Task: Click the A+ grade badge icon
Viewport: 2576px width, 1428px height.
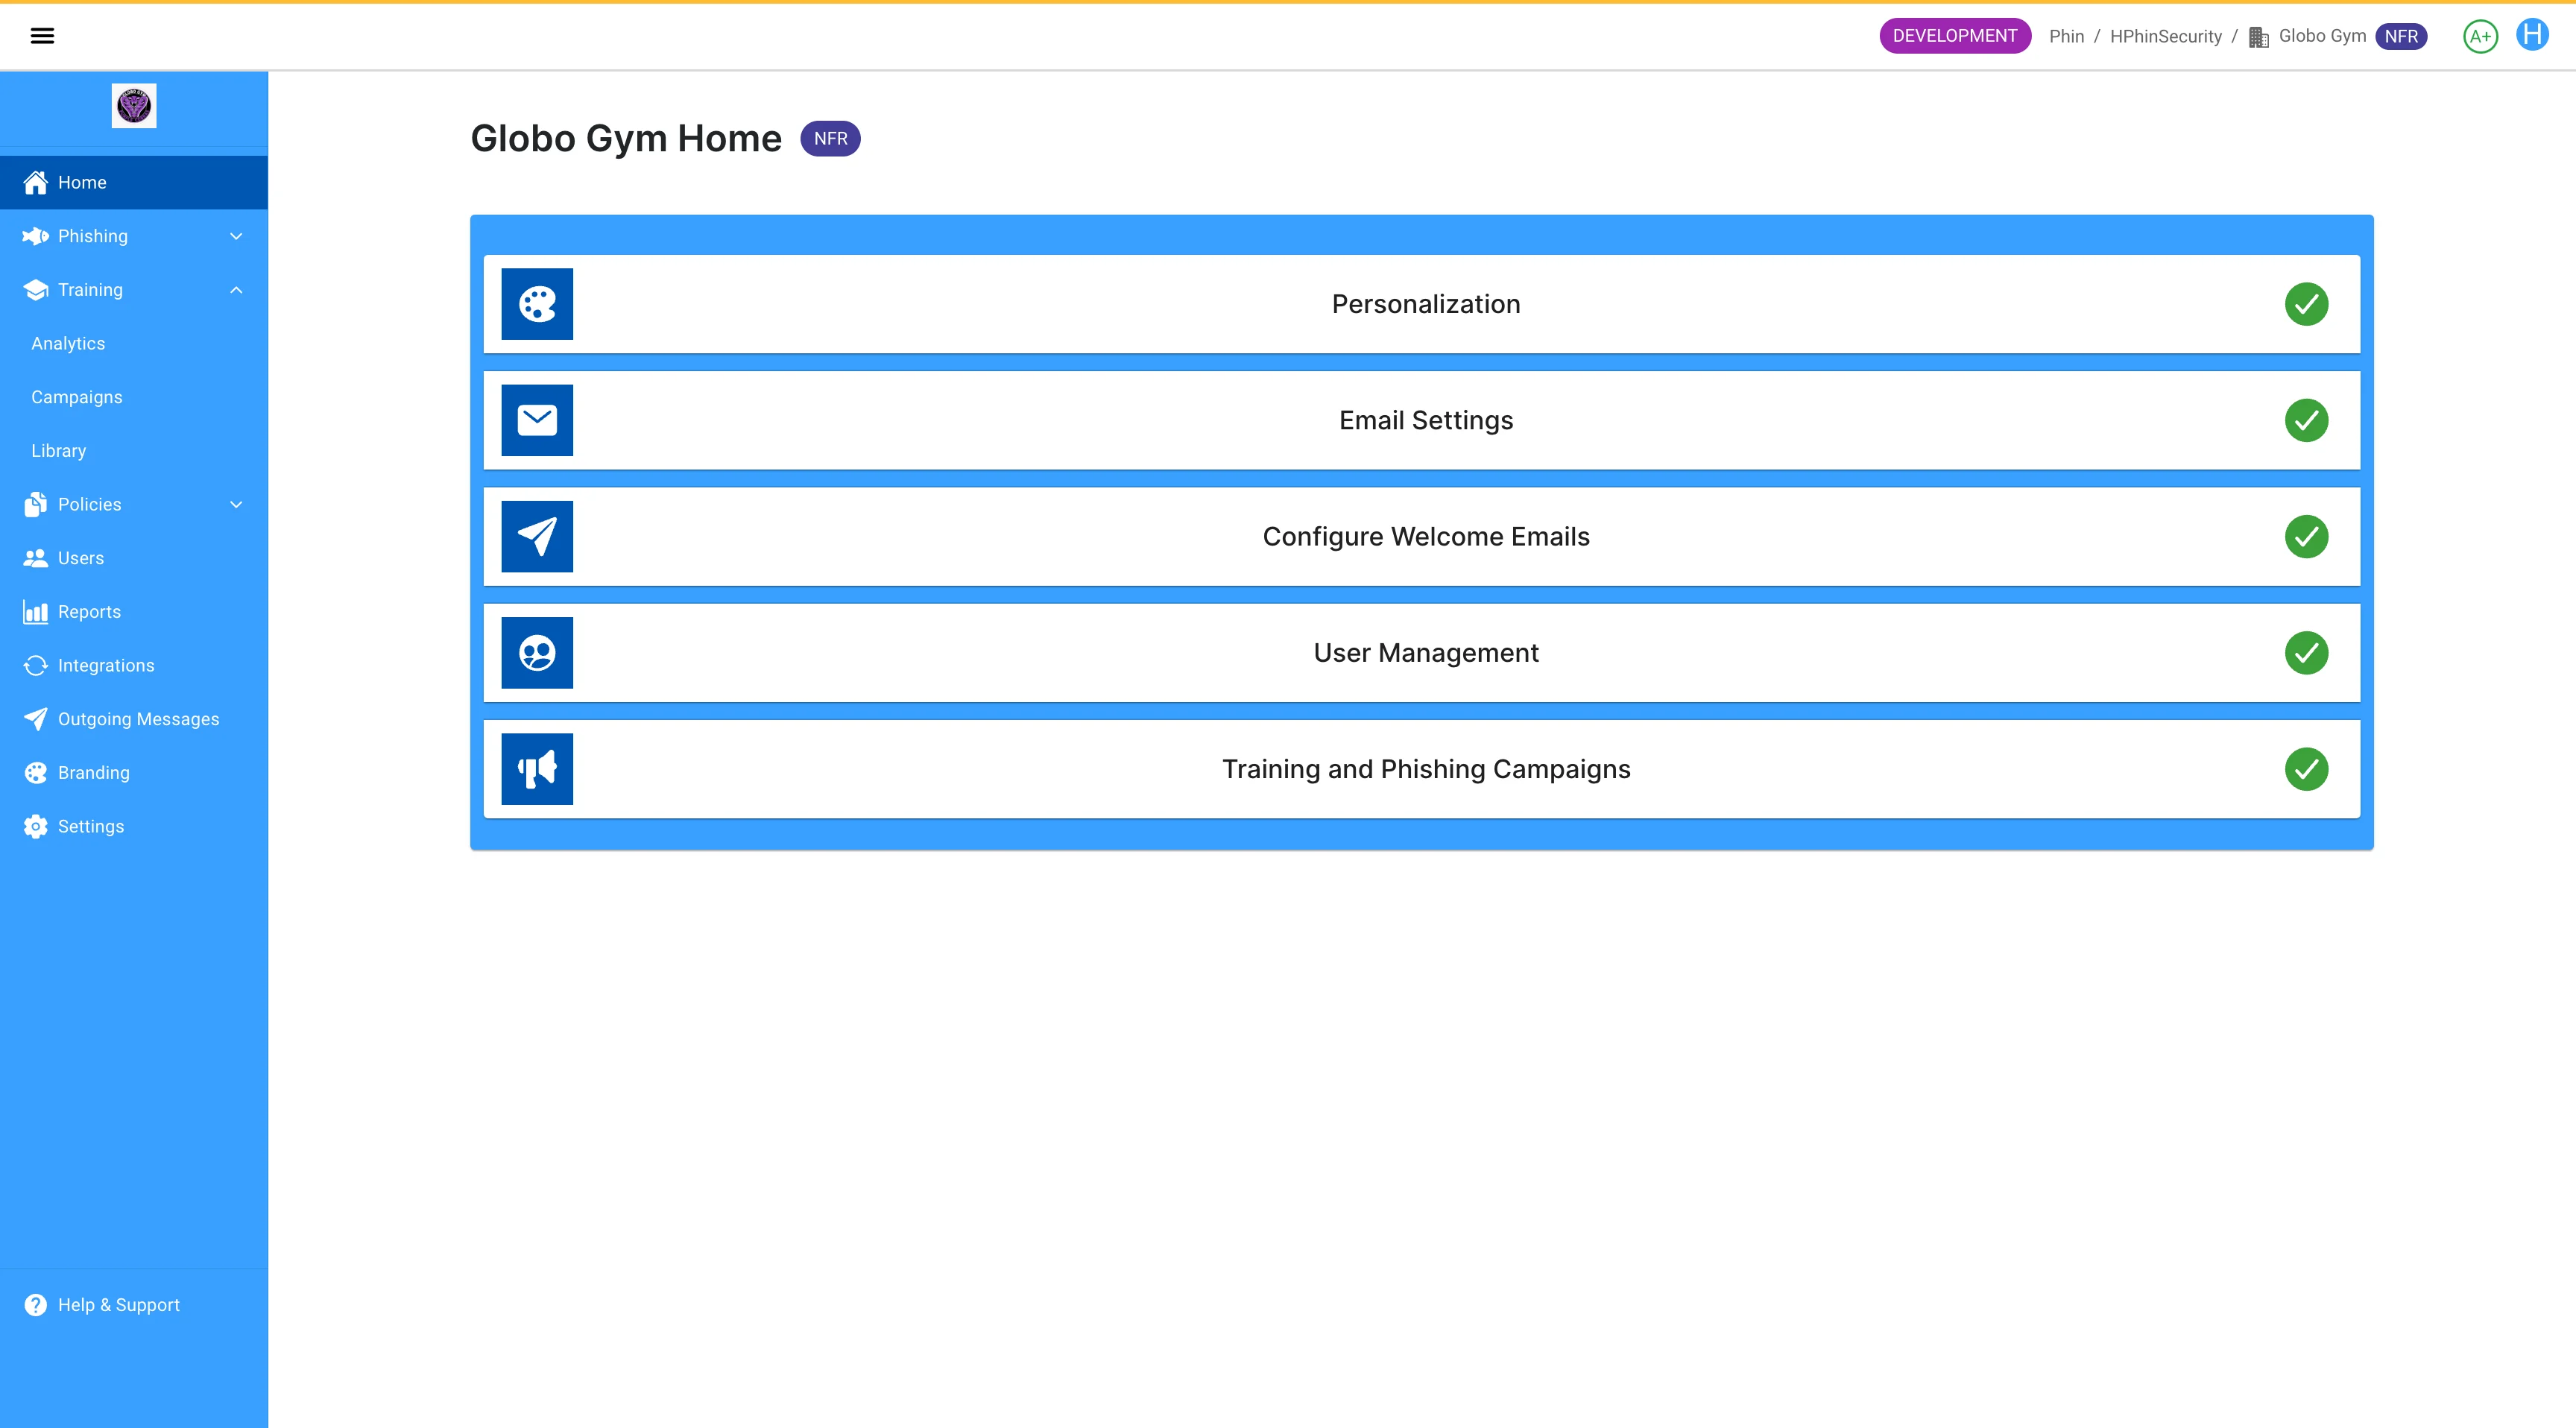Action: pos(2480,37)
